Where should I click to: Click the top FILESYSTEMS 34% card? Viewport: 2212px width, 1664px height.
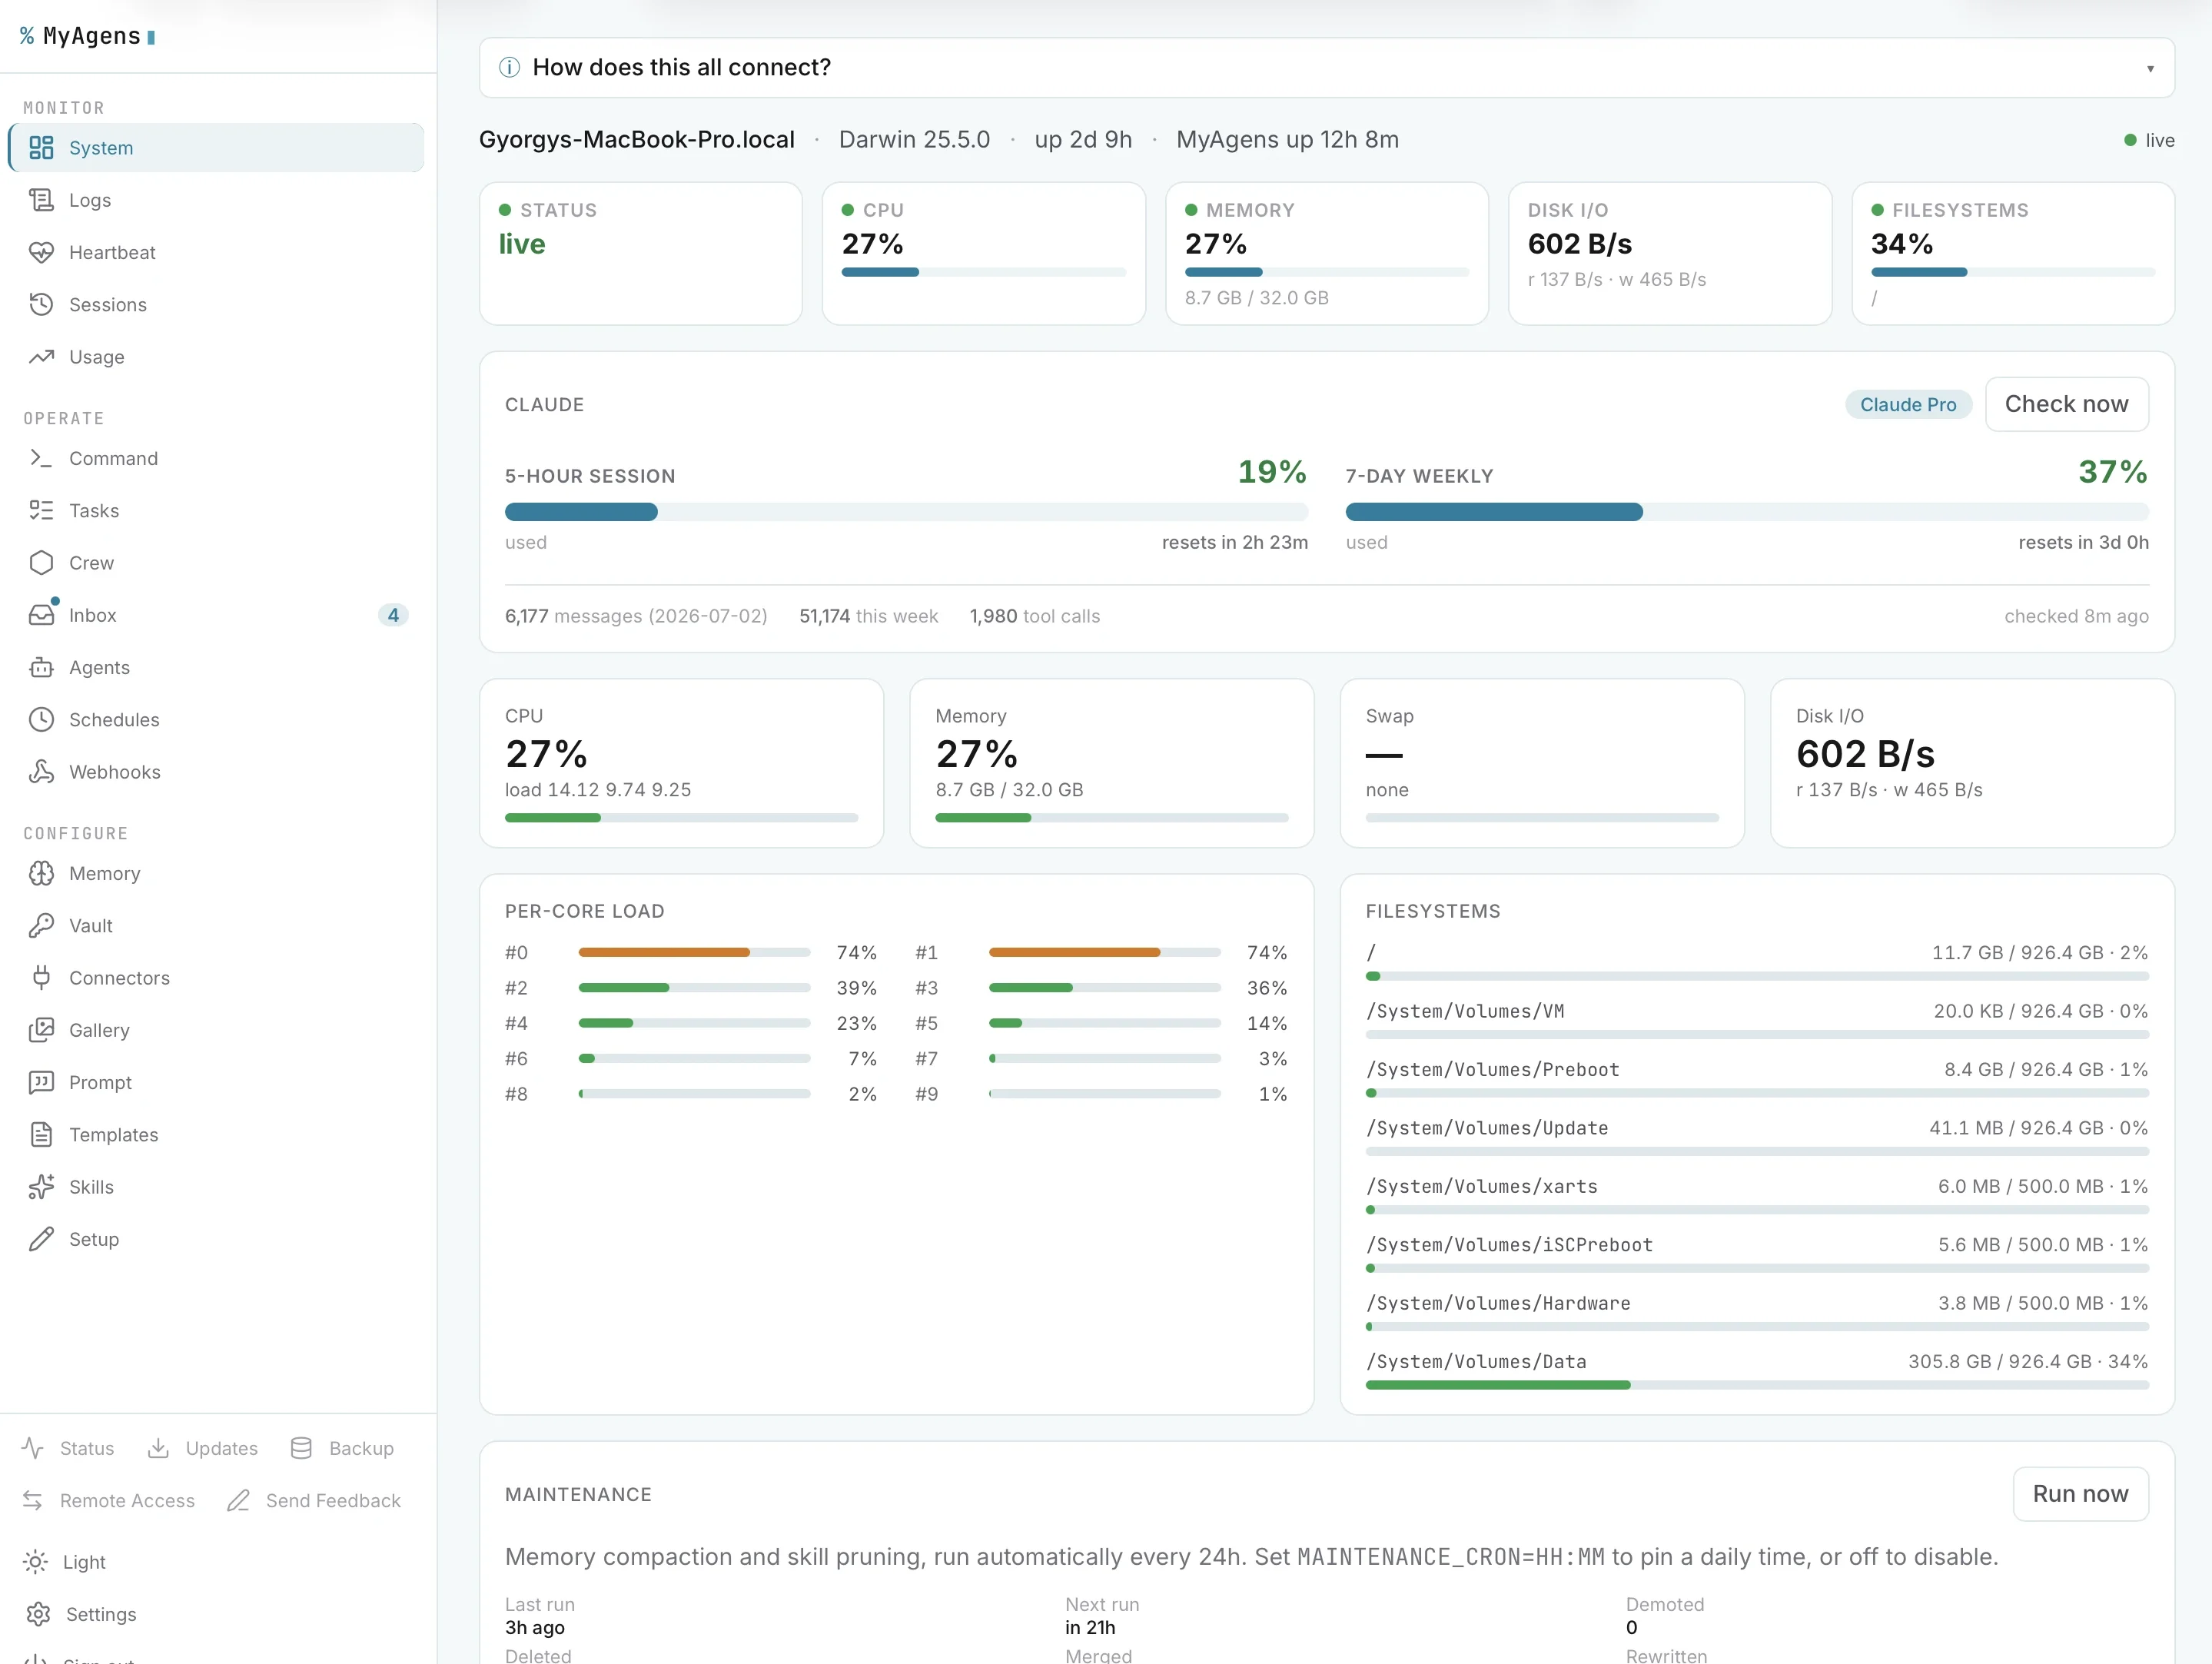(x=2013, y=253)
